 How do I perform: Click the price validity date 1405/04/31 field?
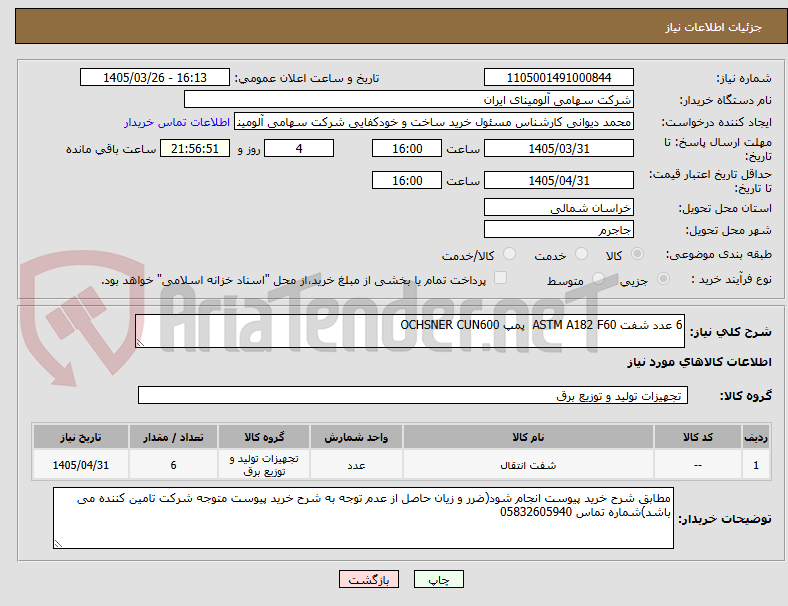point(559,180)
